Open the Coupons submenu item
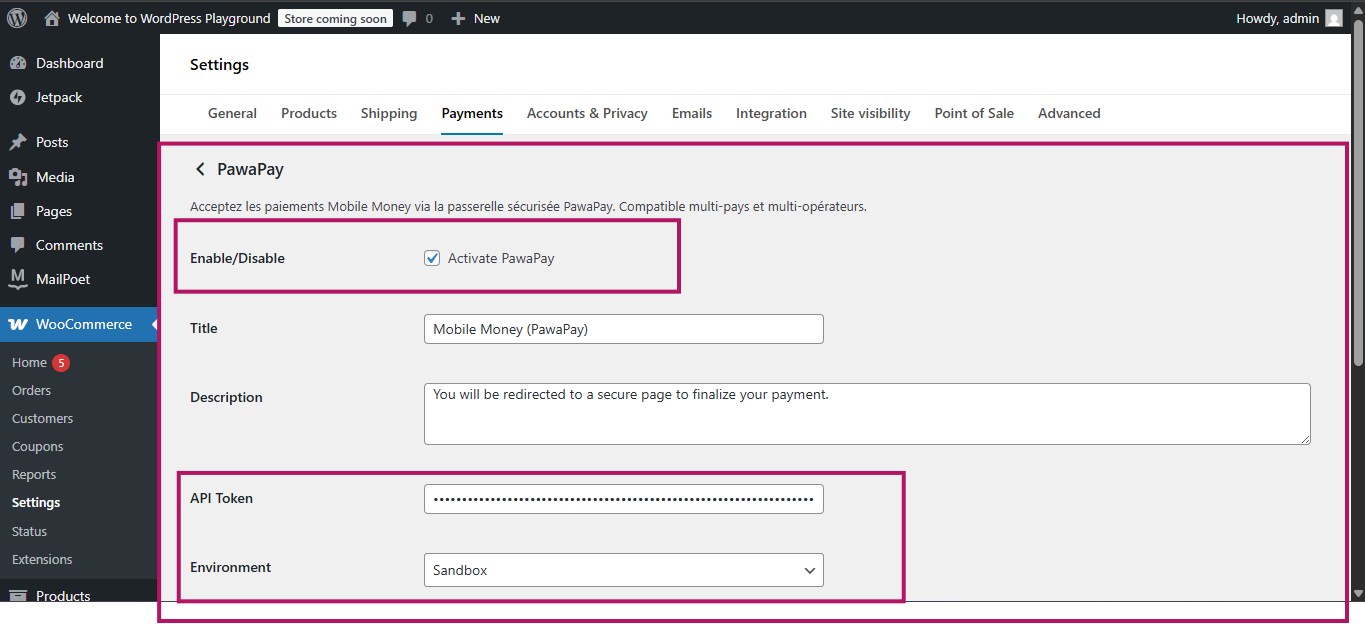The width and height of the screenshot is (1365, 624). (37, 446)
